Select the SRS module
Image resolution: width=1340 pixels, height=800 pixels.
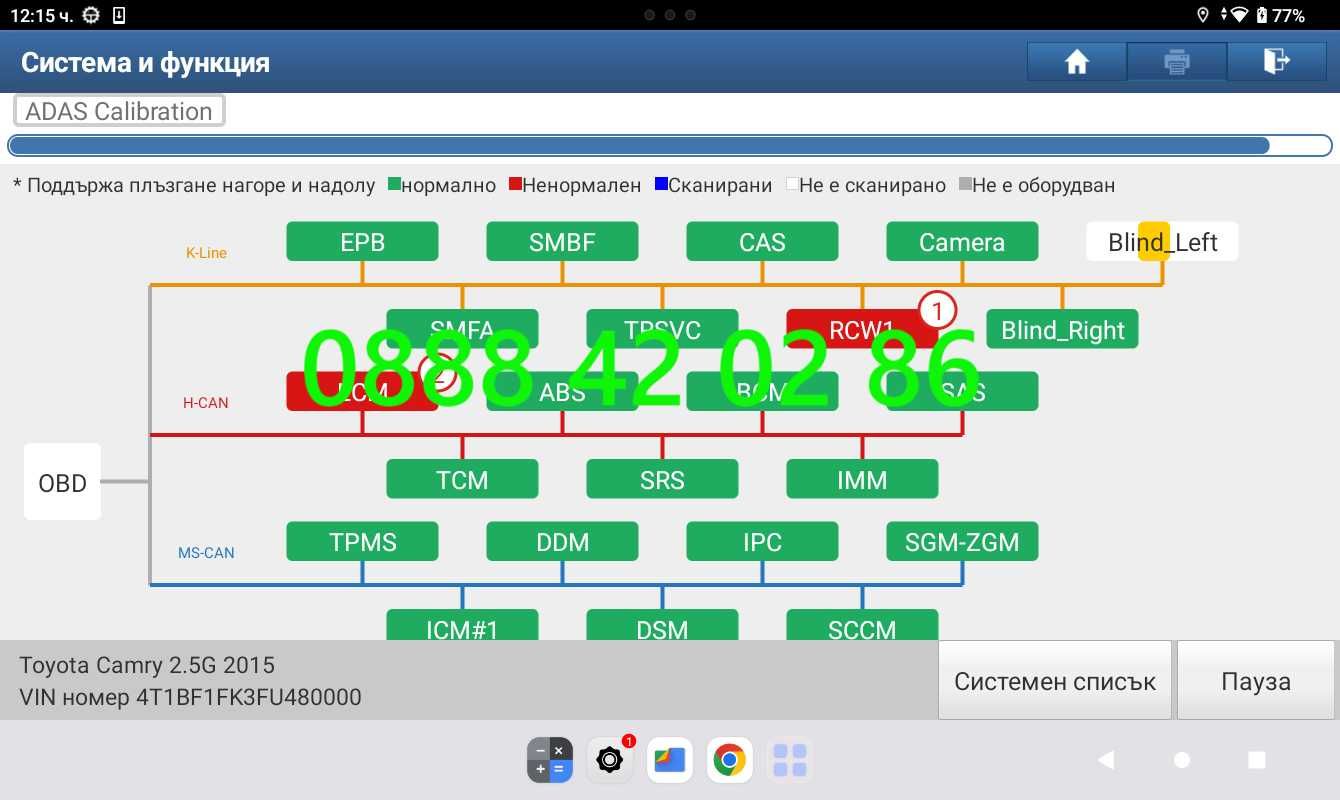tap(662, 480)
